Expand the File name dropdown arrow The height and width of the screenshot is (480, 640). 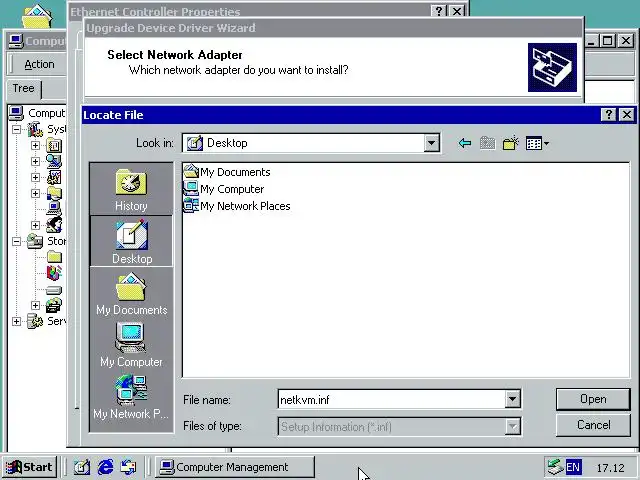pos(512,399)
